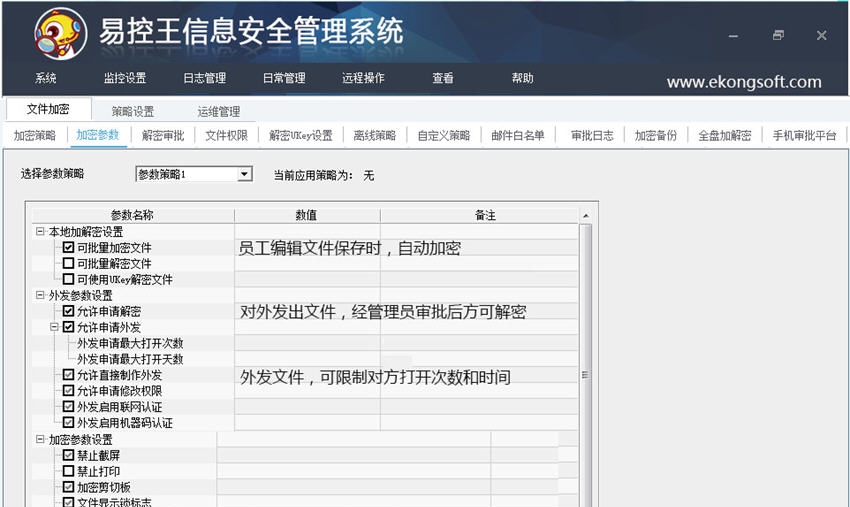Click the parameter list vertical scrollbar thumb
Viewport: 850px width, 507px height.
[585, 375]
